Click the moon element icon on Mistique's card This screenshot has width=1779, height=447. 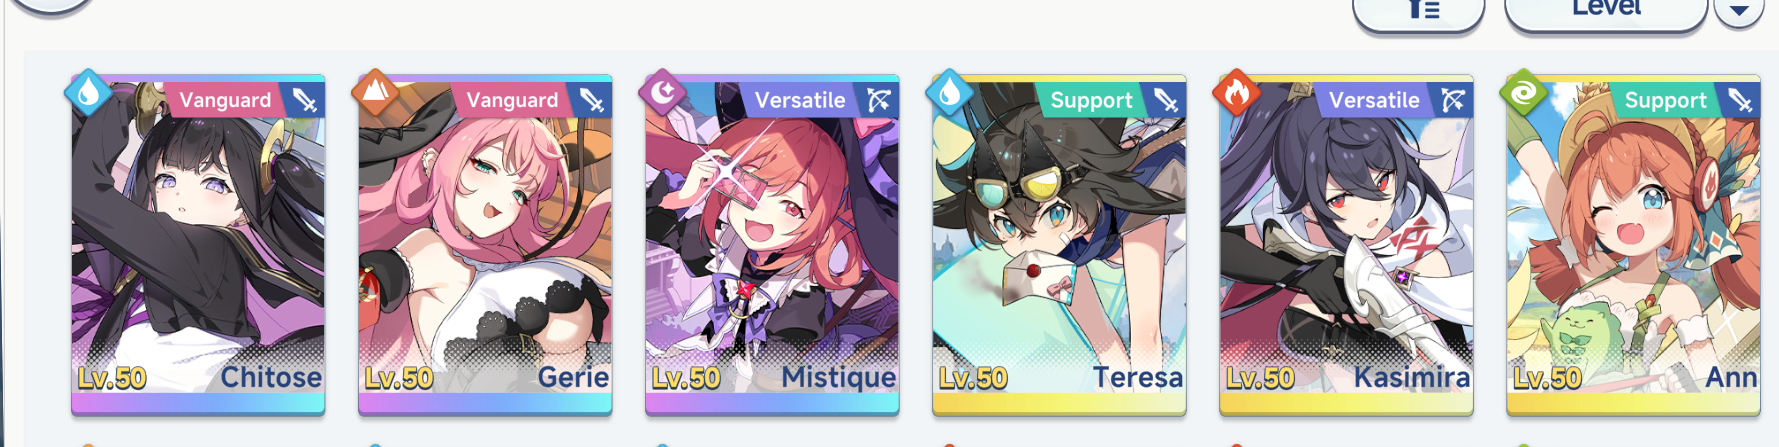[x=663, y=93]
